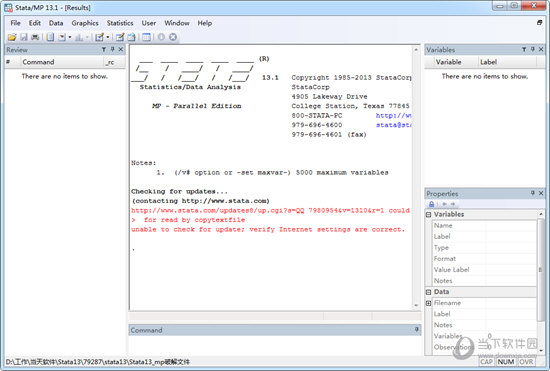Open the Viewer from the toolbar
This screenshot has width=550, height=371.
pos(62,37)
